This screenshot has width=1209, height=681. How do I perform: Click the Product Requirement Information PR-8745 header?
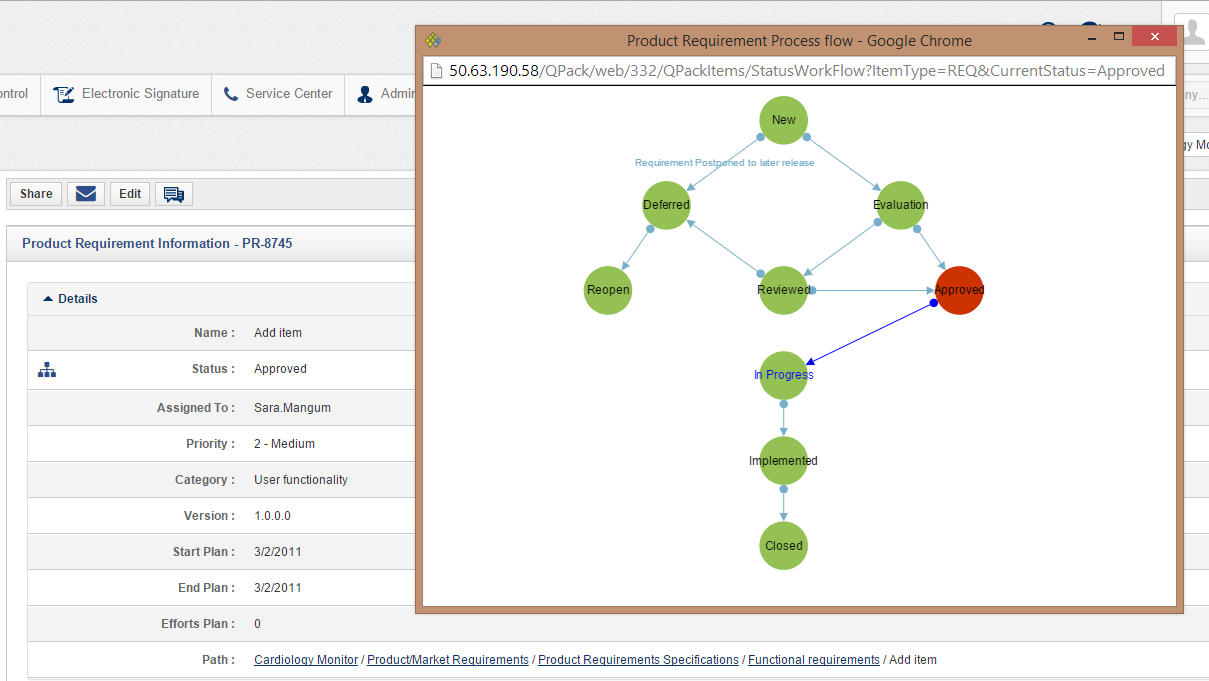click(157, 243)
